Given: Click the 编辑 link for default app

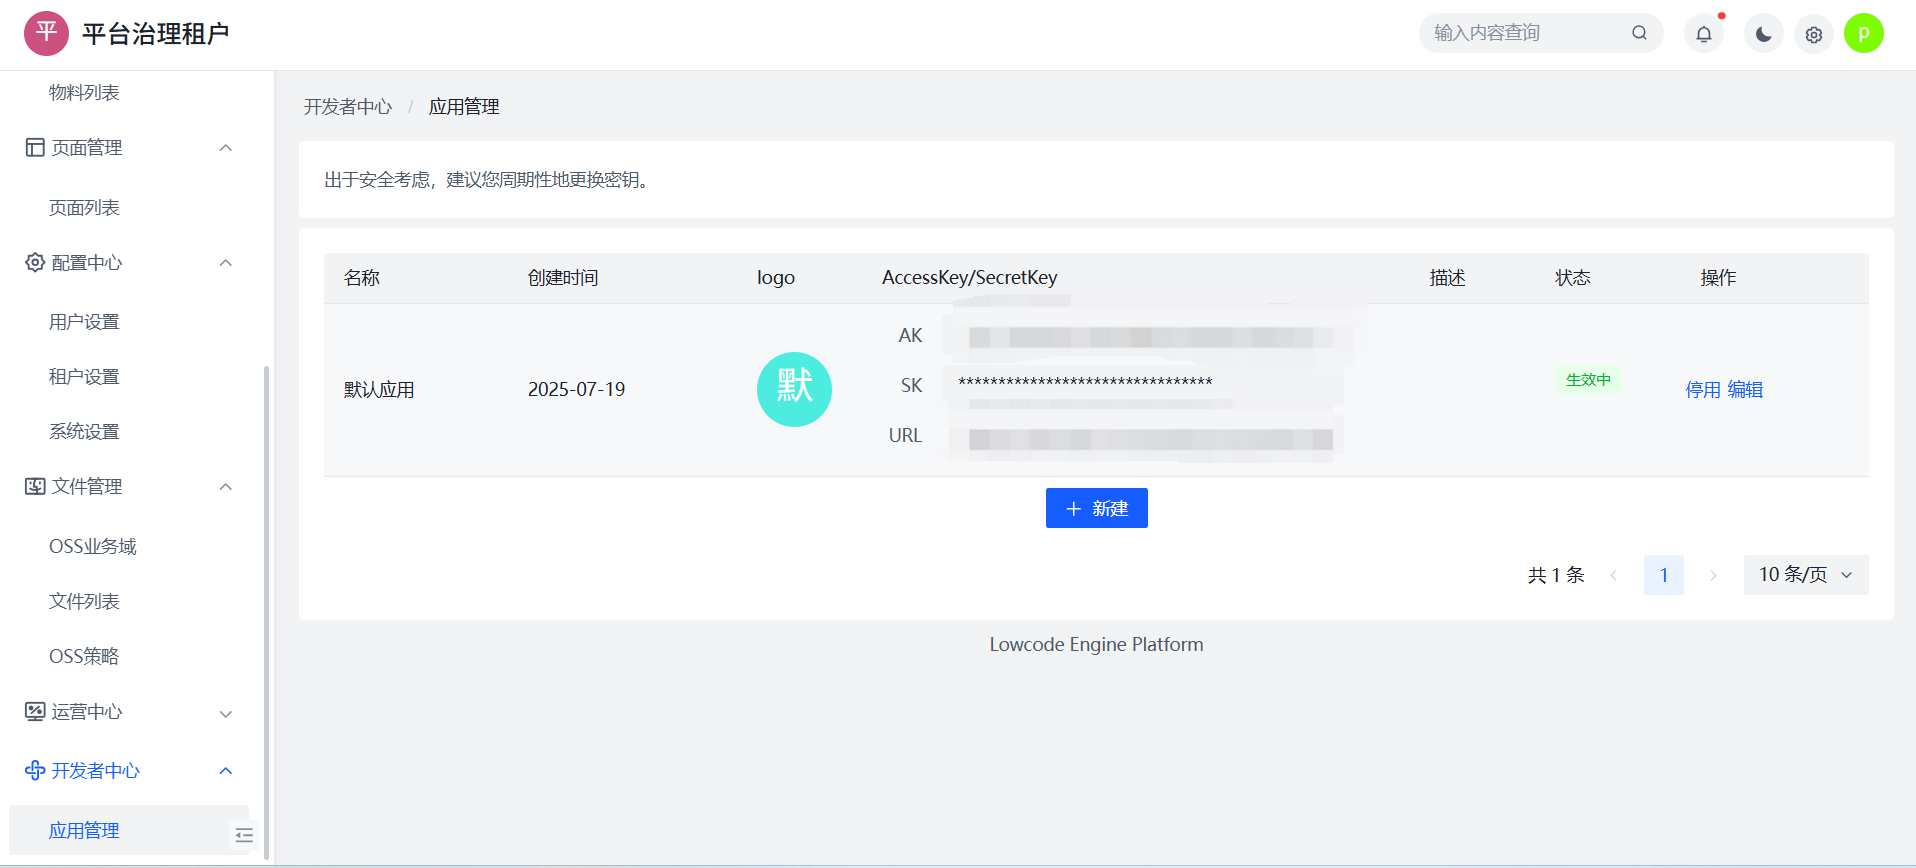Looking at the screenshot, I should (1745, 390).
